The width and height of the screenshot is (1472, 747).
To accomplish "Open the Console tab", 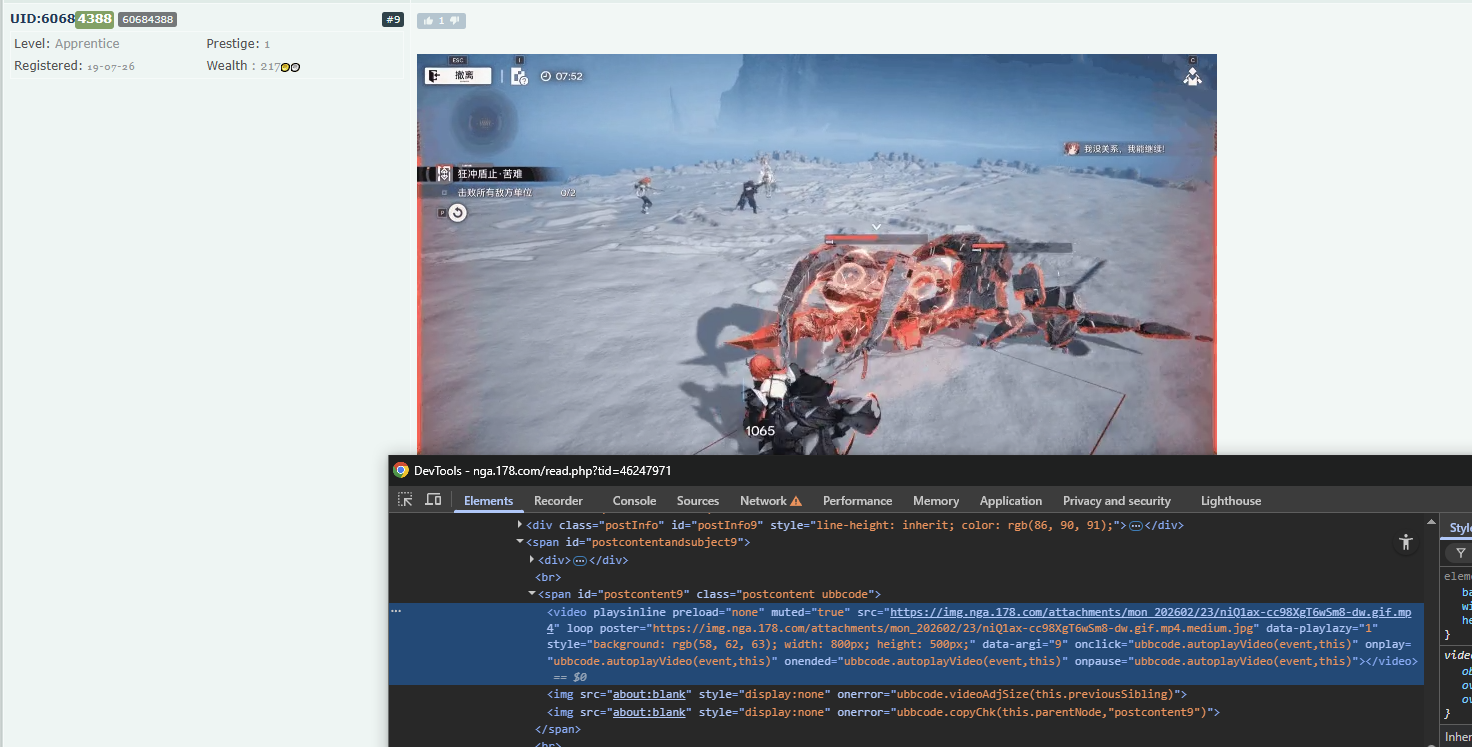I will point(634,501).
